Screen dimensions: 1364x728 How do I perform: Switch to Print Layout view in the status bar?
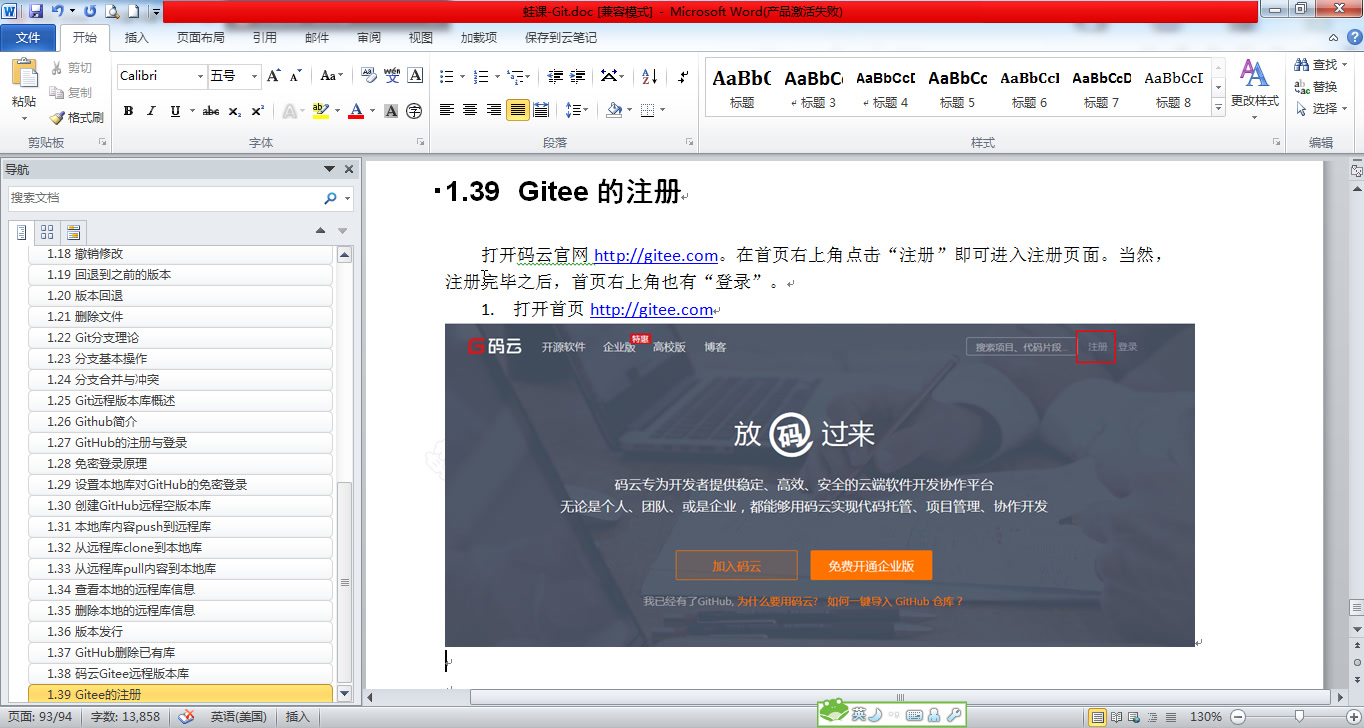[x=1098, y=716]
